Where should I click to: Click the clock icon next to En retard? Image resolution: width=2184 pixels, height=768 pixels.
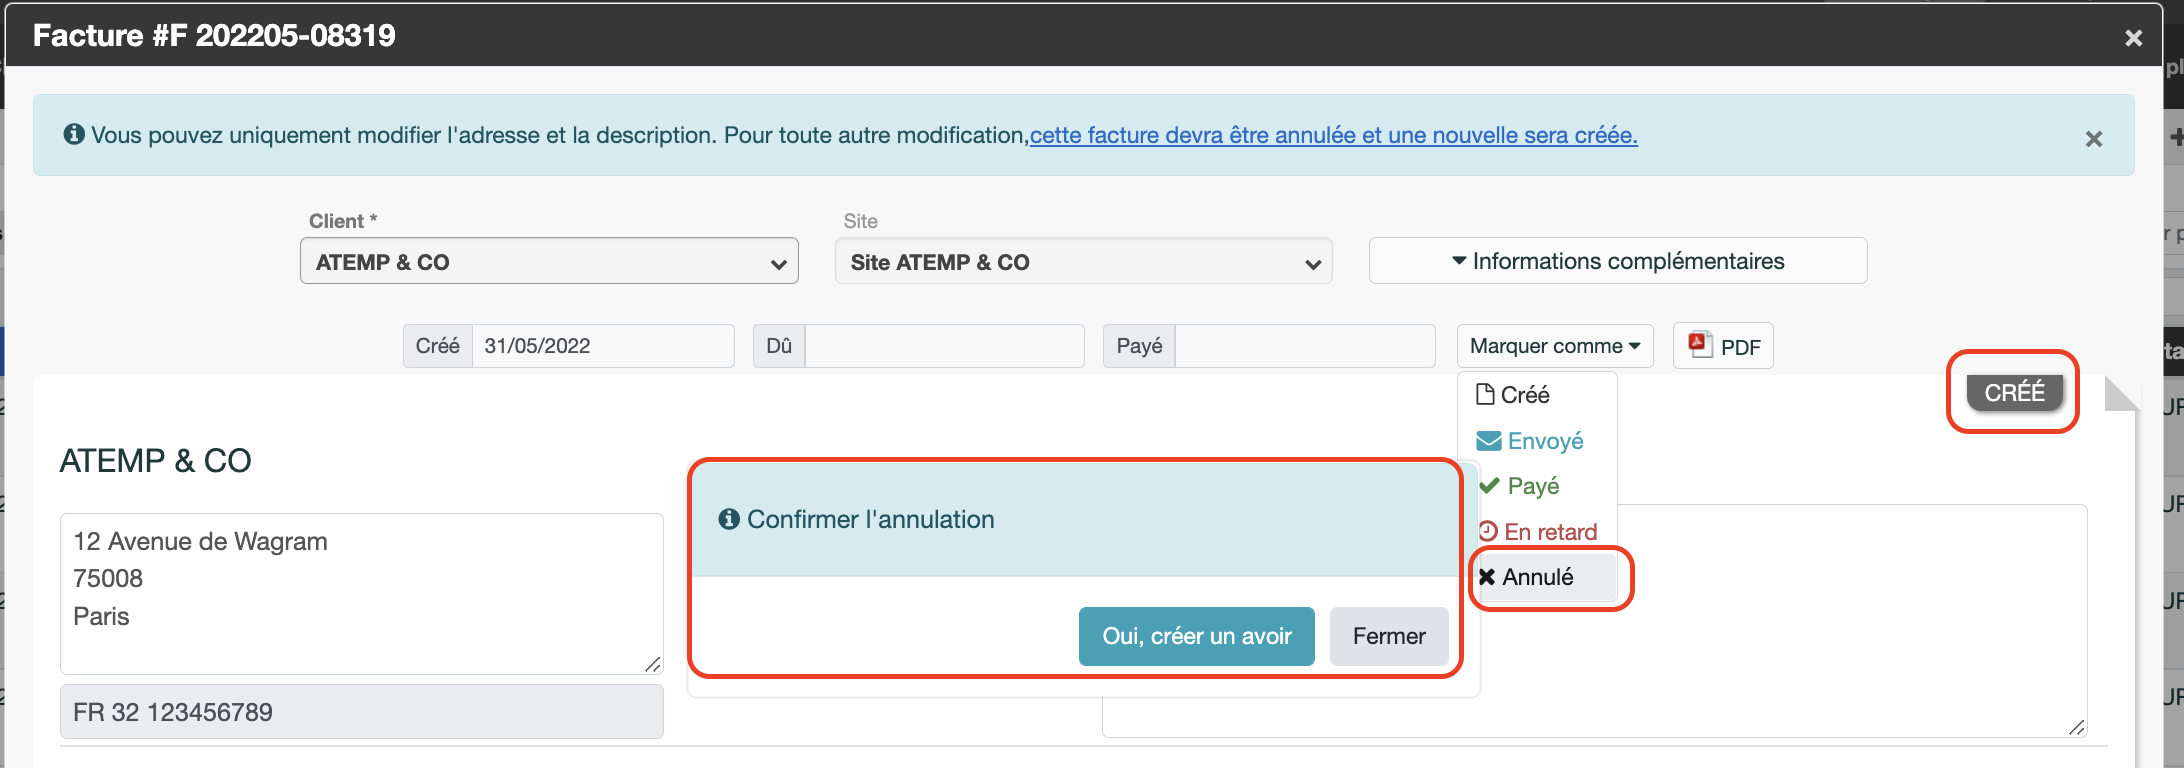coord(1488,531)
